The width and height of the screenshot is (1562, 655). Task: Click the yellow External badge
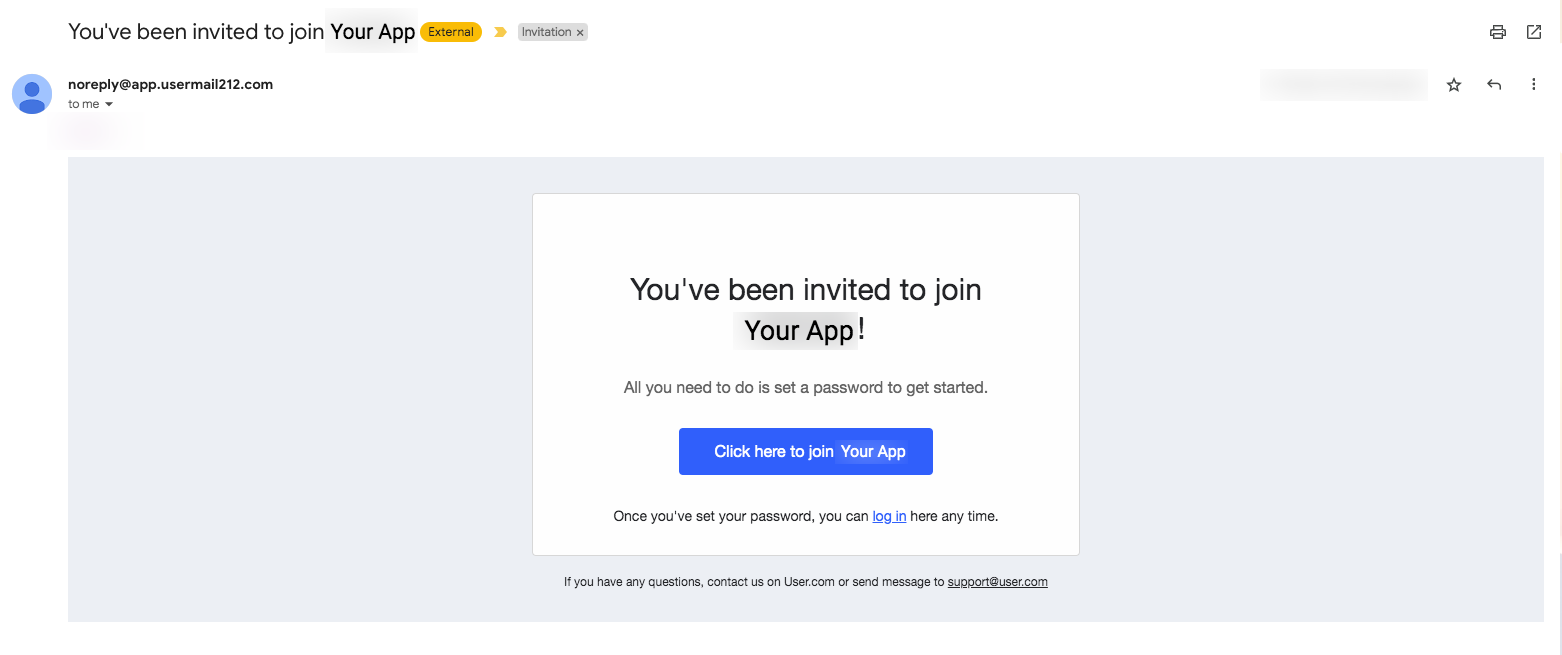click(x=451, y=32)
